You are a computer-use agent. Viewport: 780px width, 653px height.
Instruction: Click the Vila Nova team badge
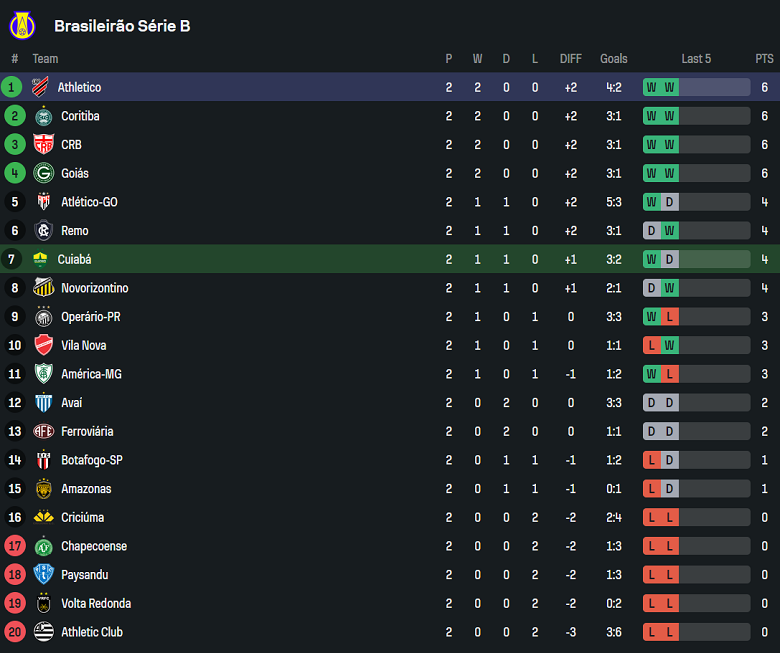[43, 345]
